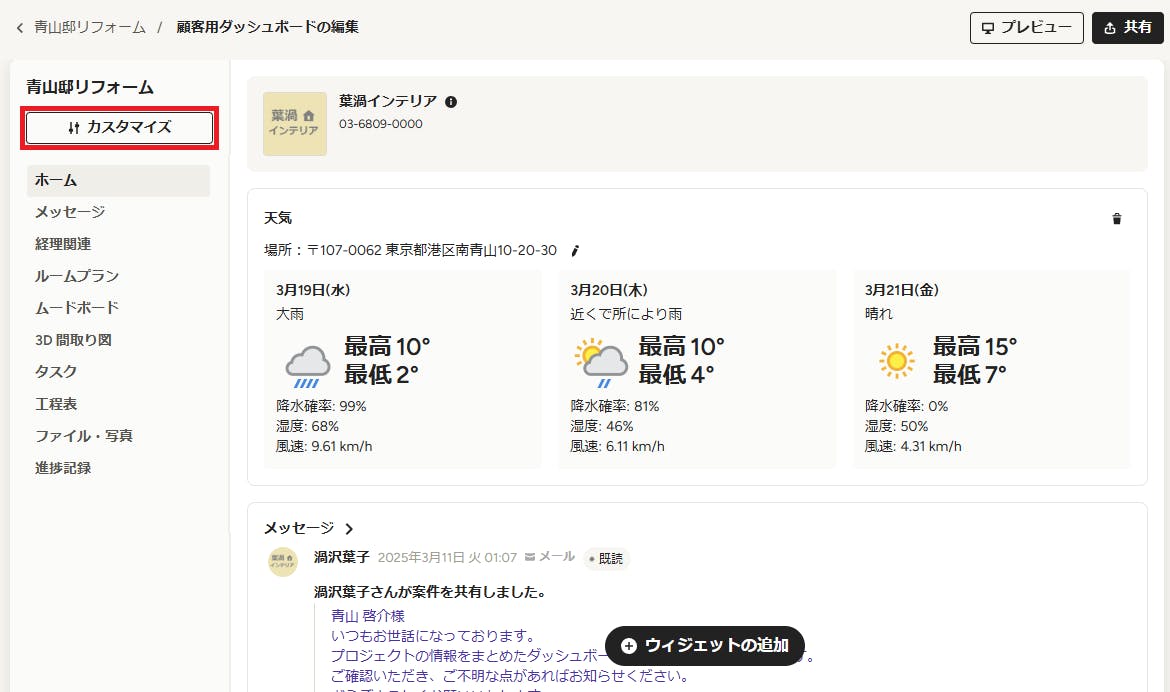The image size is (1170, 692).
Task: Click the address 〒107-0062 東京都港区南青山10-20-30
Action: click(432, 250)
